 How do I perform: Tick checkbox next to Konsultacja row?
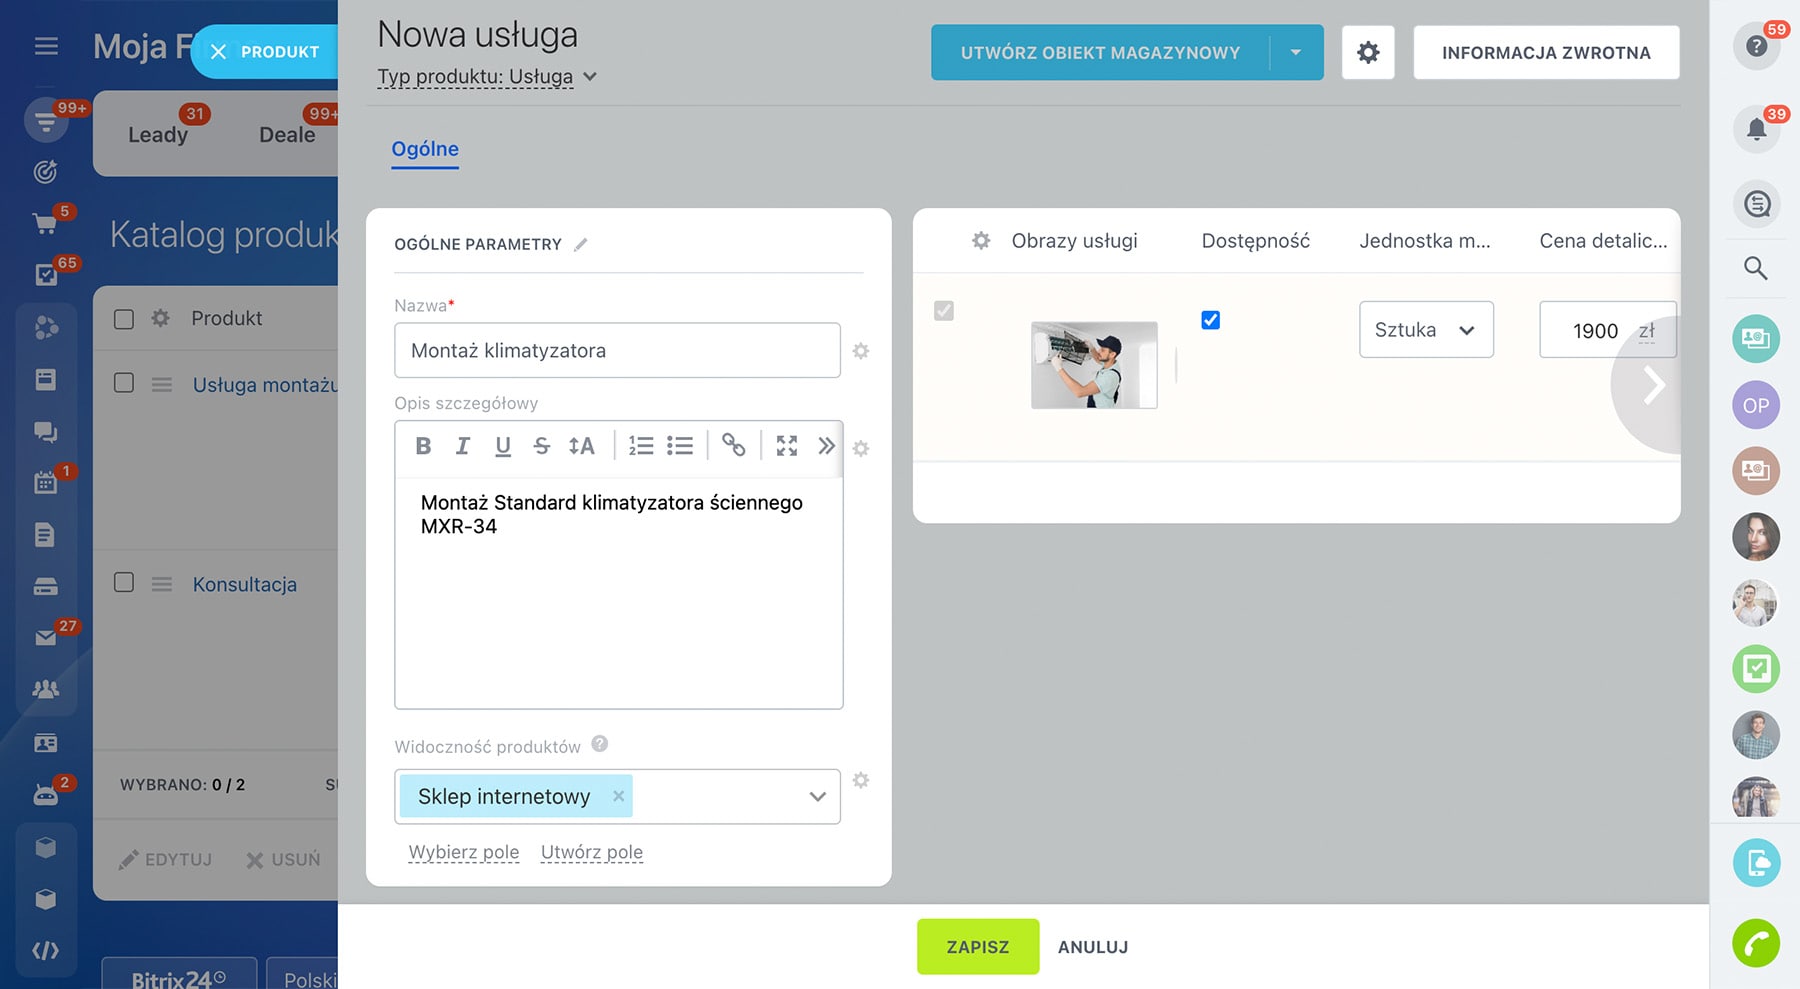(124, 583)
